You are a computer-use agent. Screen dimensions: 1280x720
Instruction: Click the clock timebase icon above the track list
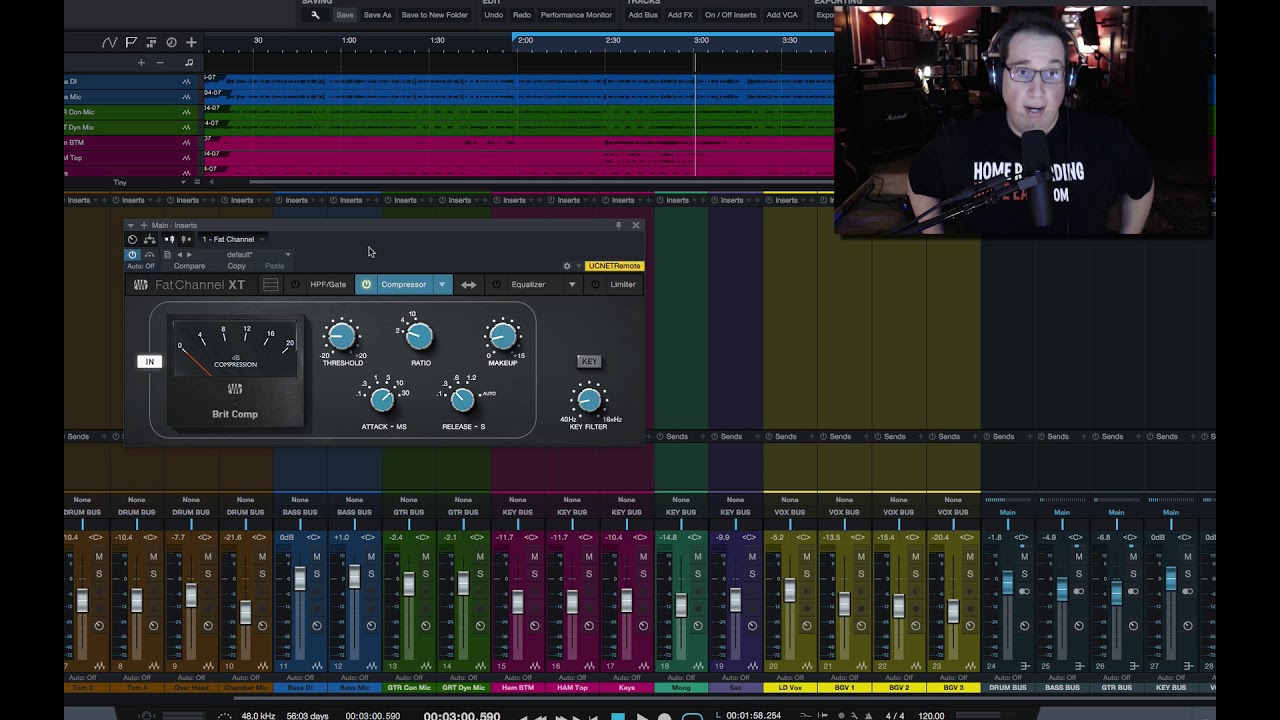click(171, 42)
